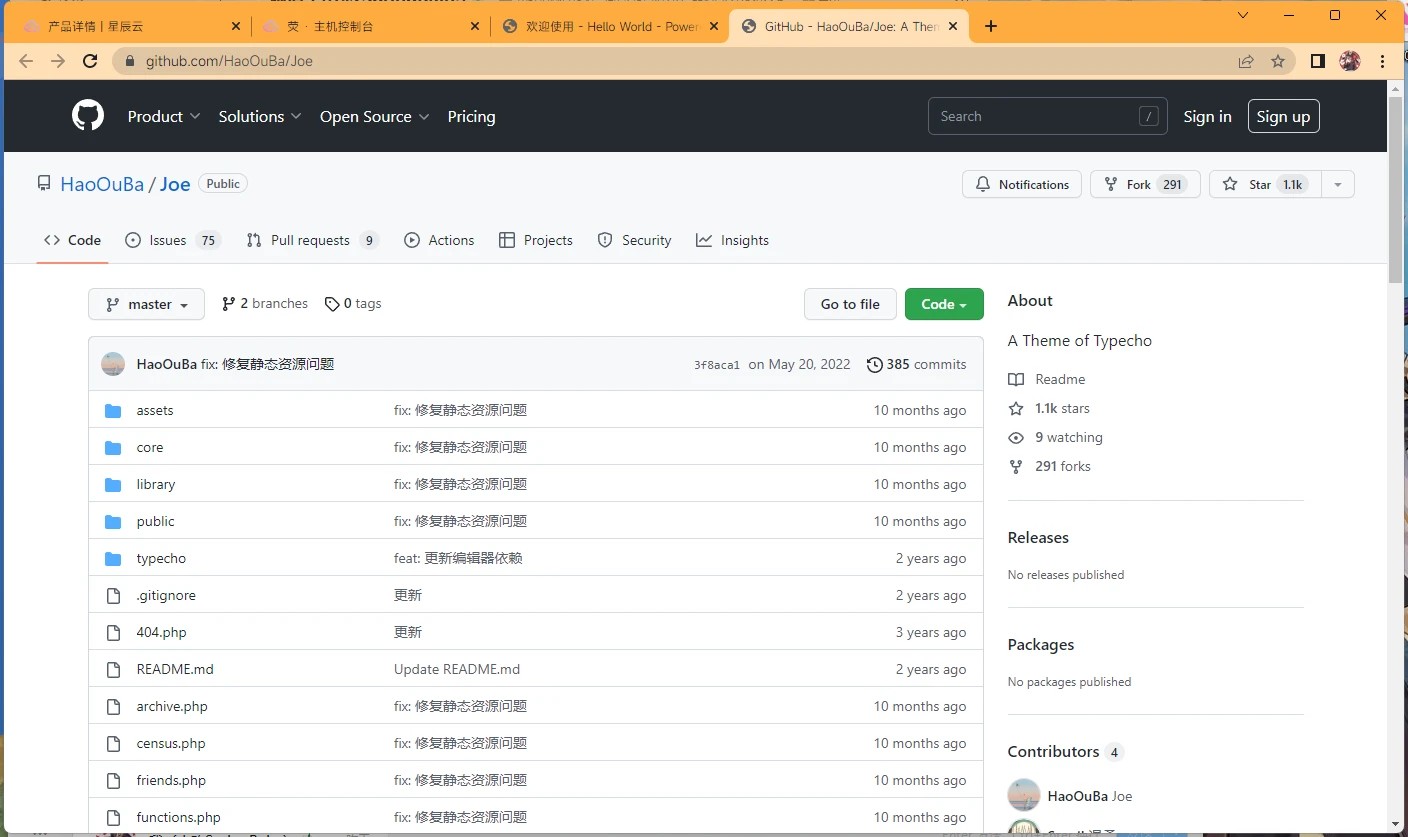Bookmark page with the star icon
1408x837 pixels.
1277,61
